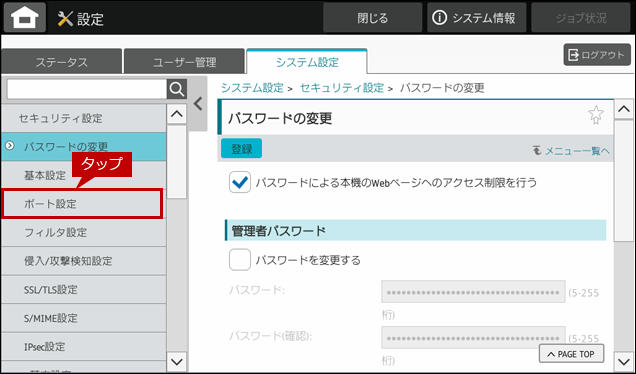Check パスワードを変更する checkbox
The height and width of the screenshot is (374, 636).
(x=240, y=260)
